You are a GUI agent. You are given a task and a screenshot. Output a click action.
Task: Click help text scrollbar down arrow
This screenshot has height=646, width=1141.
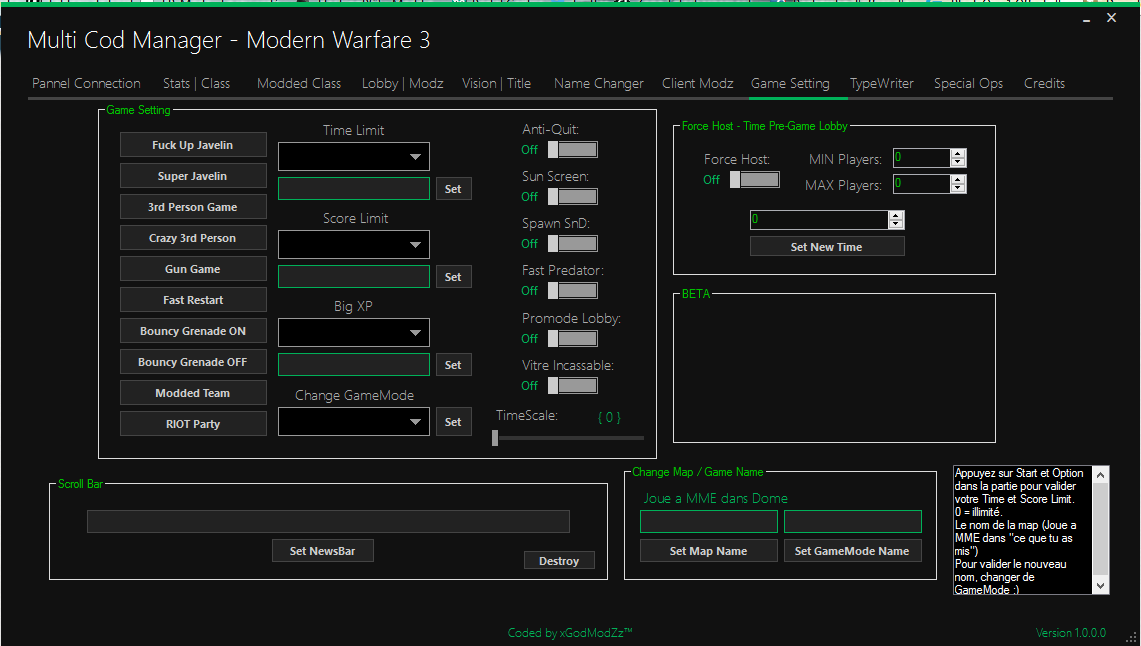pyautogui.click(x=1101, y=586)
